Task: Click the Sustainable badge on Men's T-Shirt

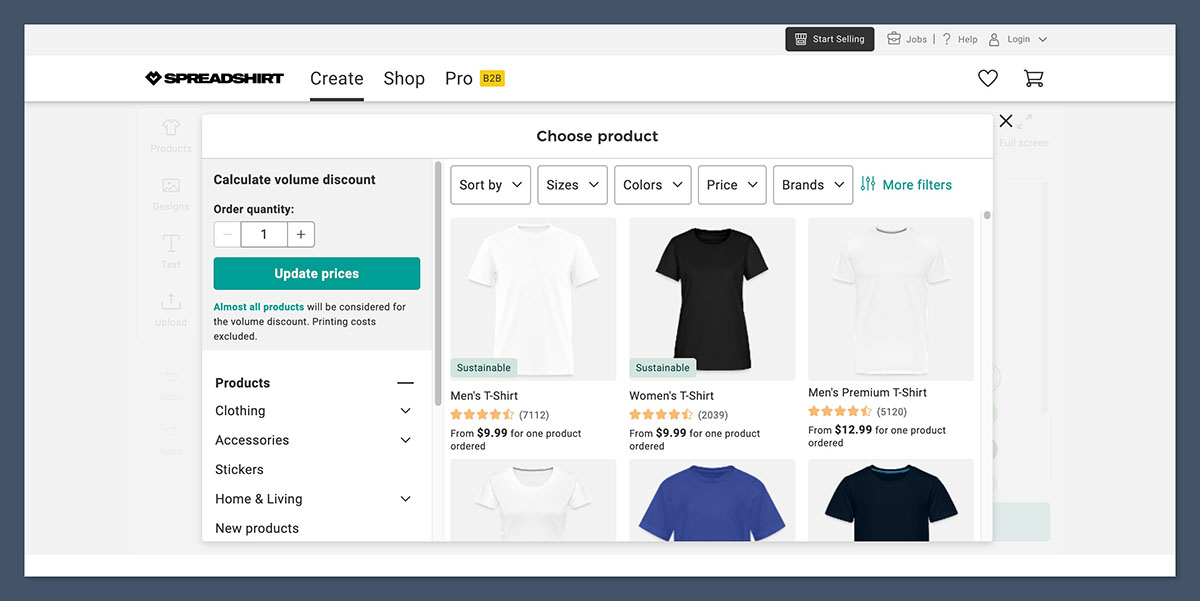Action: (484, 368)
